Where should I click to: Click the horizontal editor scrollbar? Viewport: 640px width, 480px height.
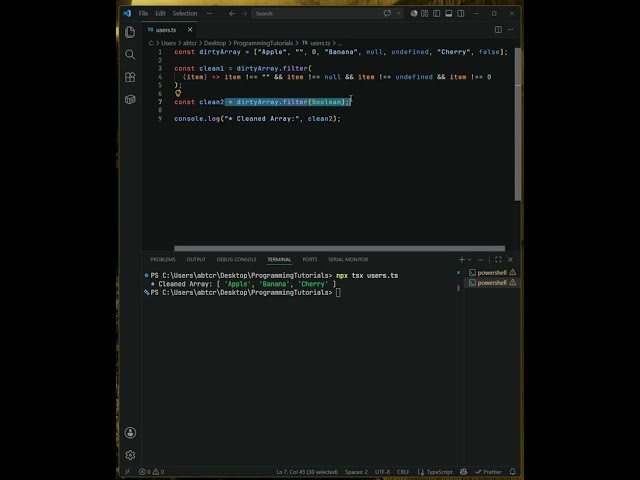point(339,248)
